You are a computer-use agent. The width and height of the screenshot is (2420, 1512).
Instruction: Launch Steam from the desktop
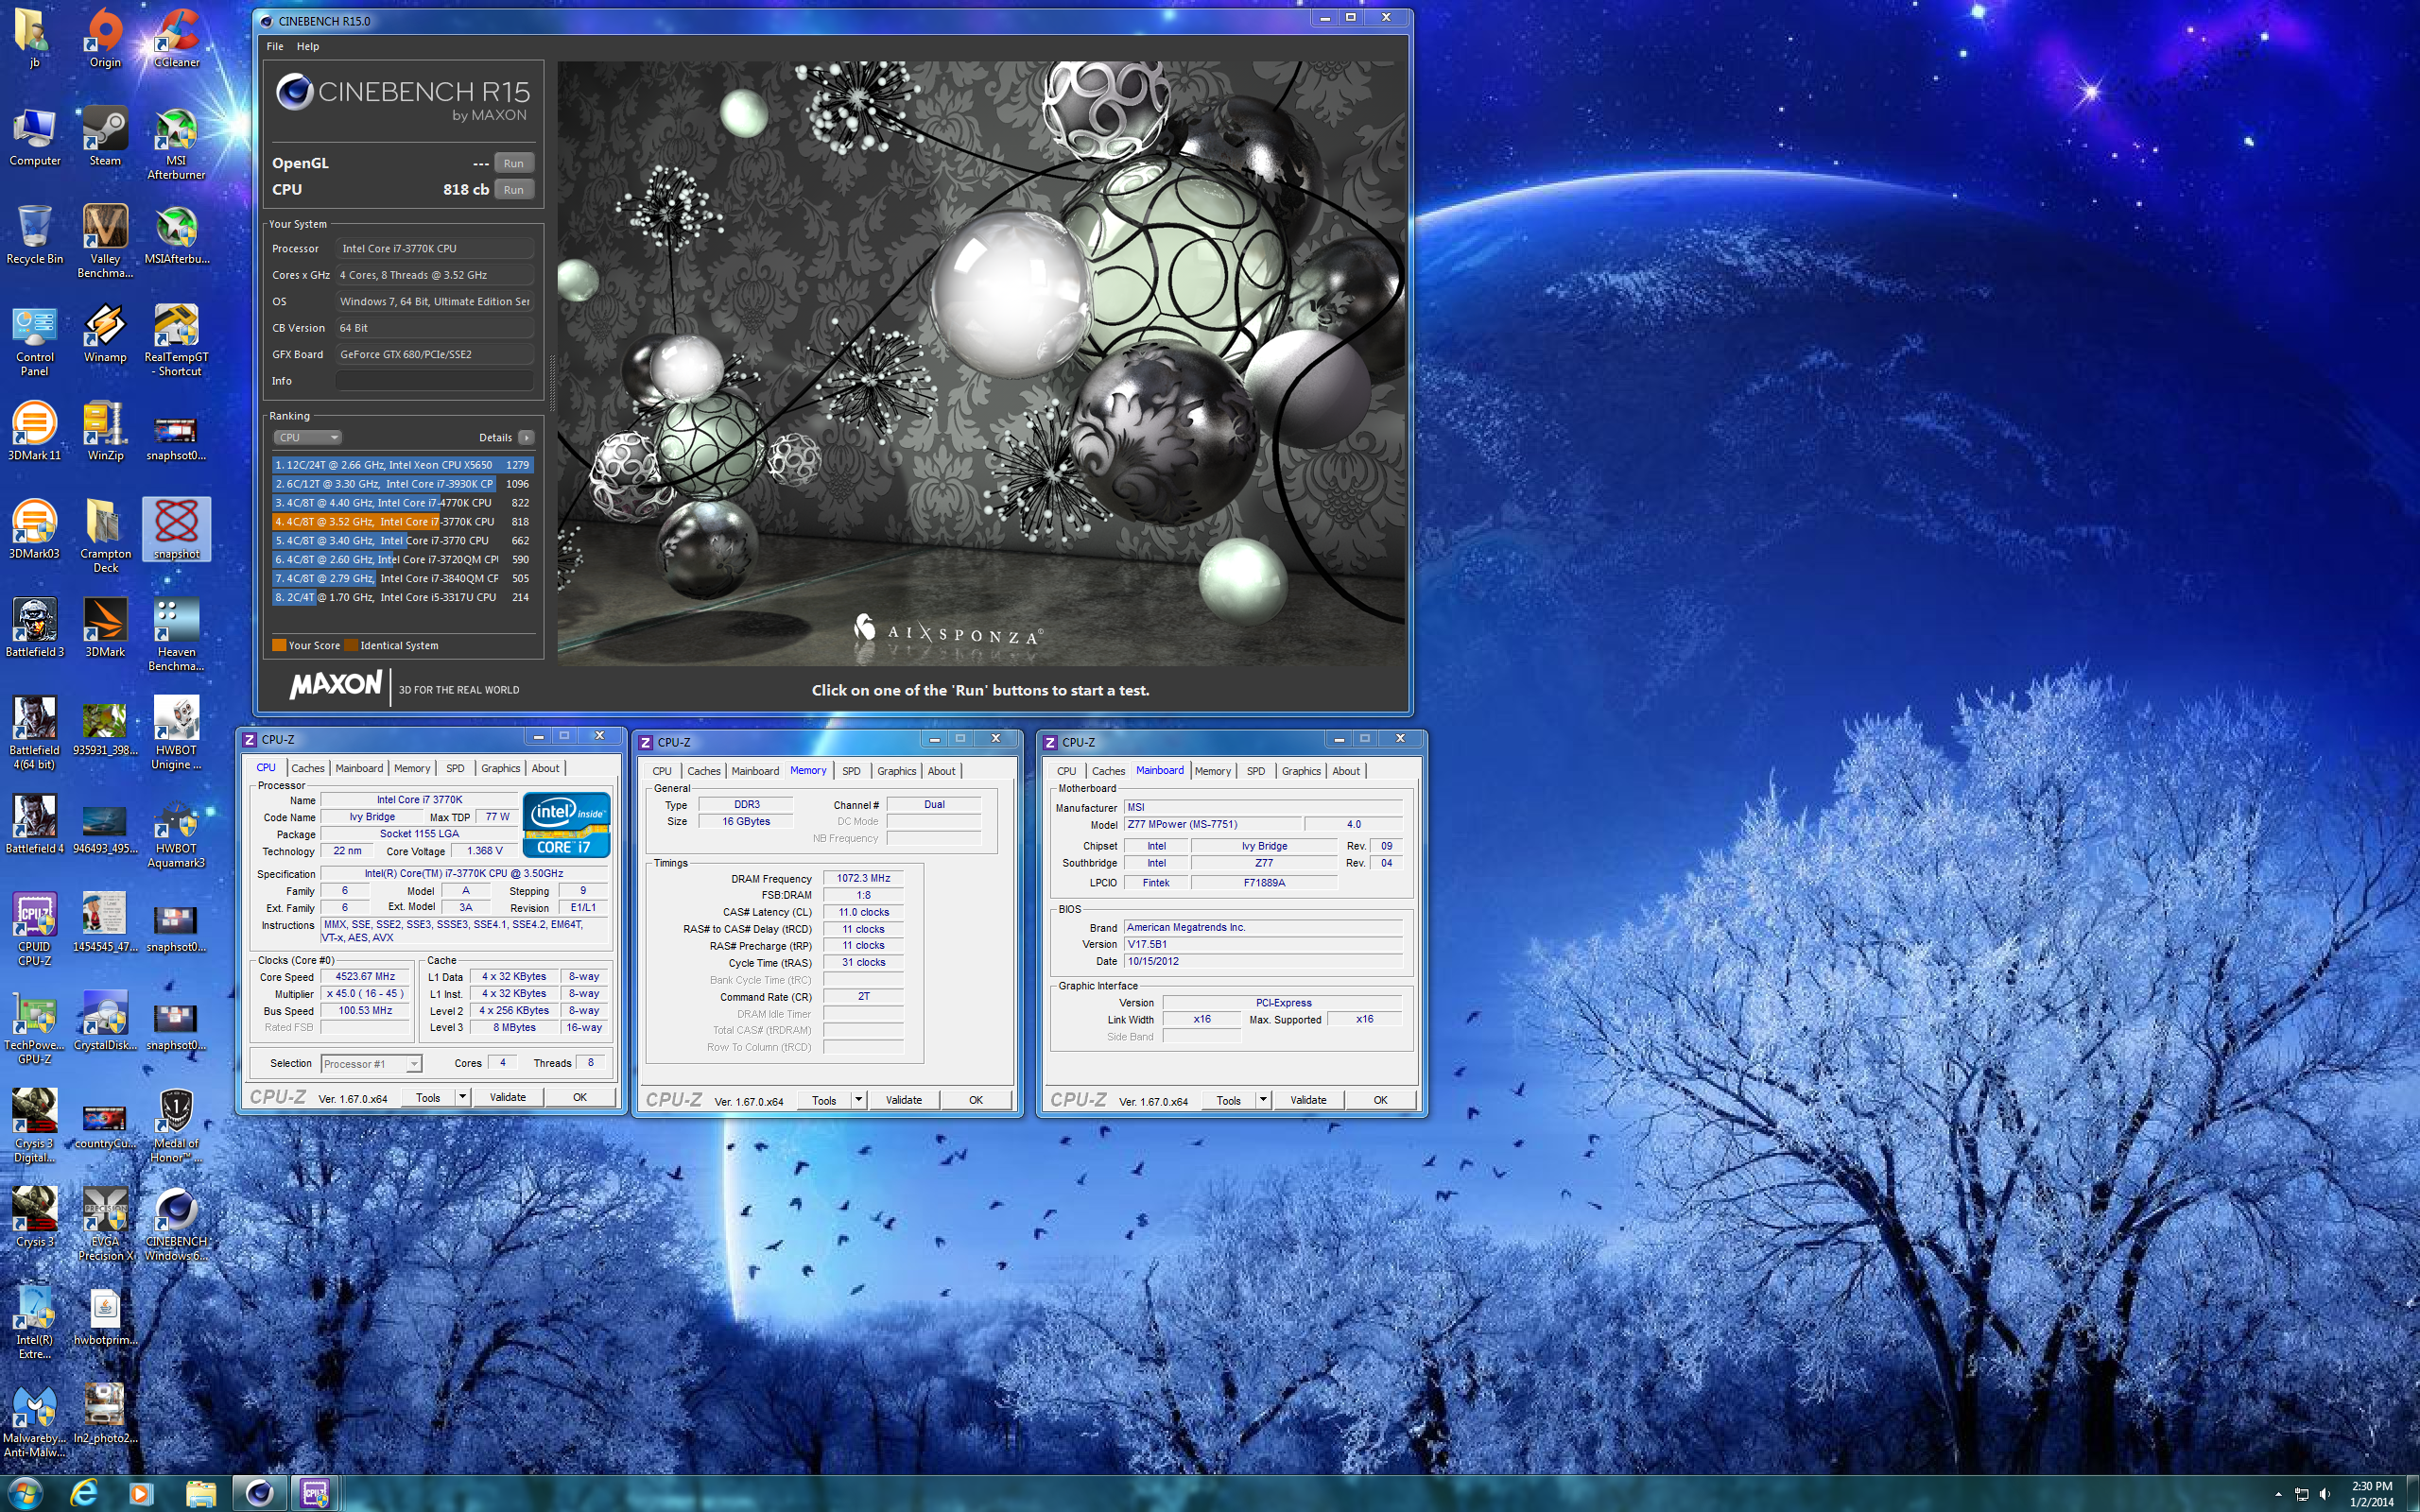click(x=105, y=136)
